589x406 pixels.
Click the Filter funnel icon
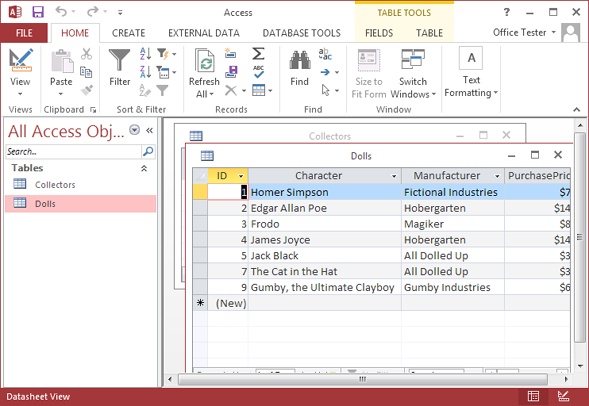click(x=119, y=60)
